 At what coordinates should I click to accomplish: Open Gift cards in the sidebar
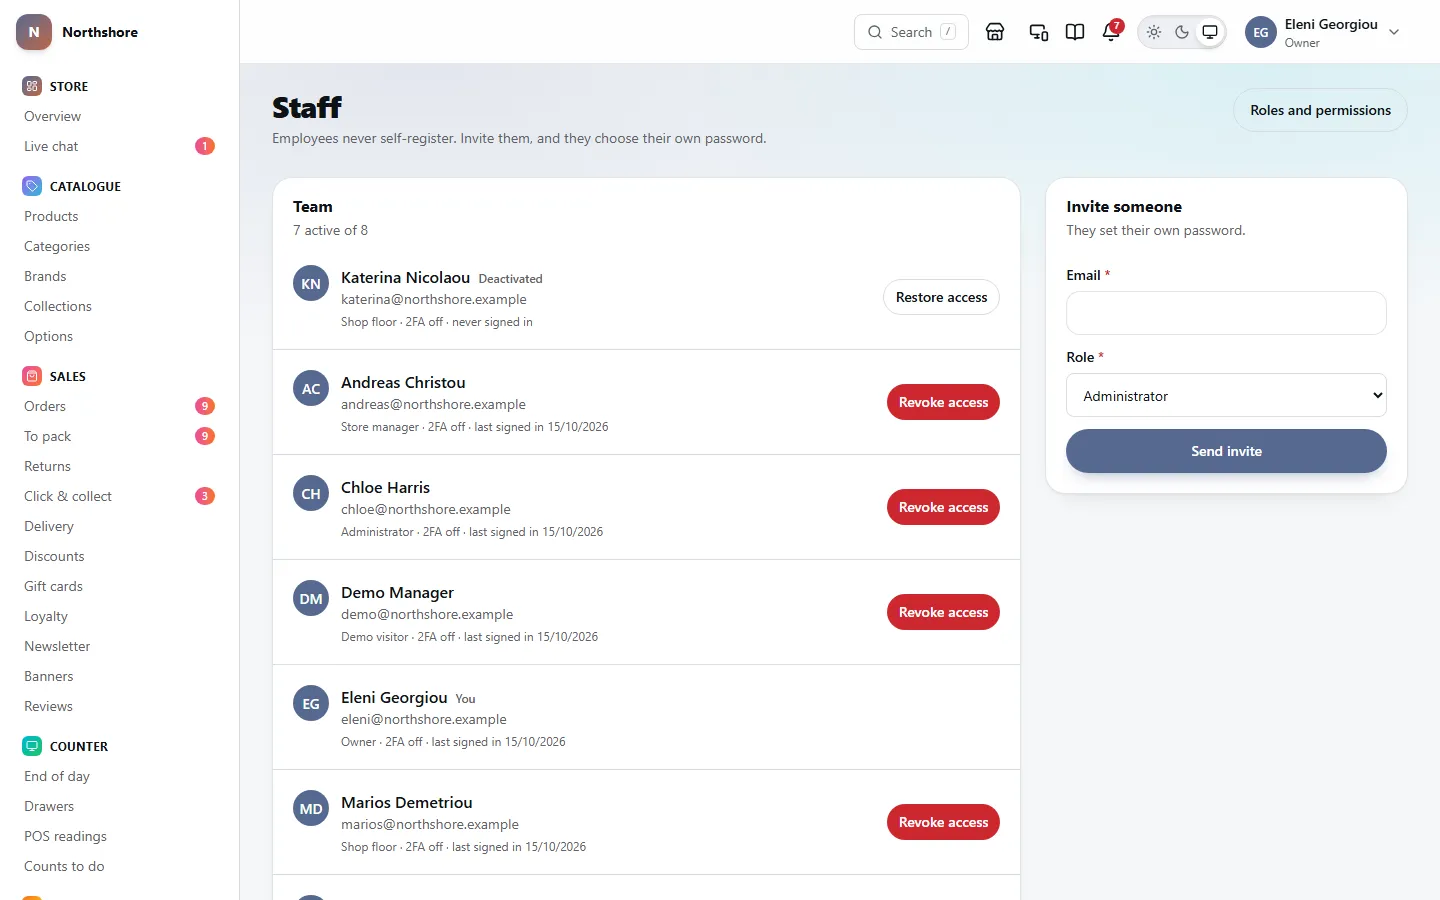pos(53,586)
